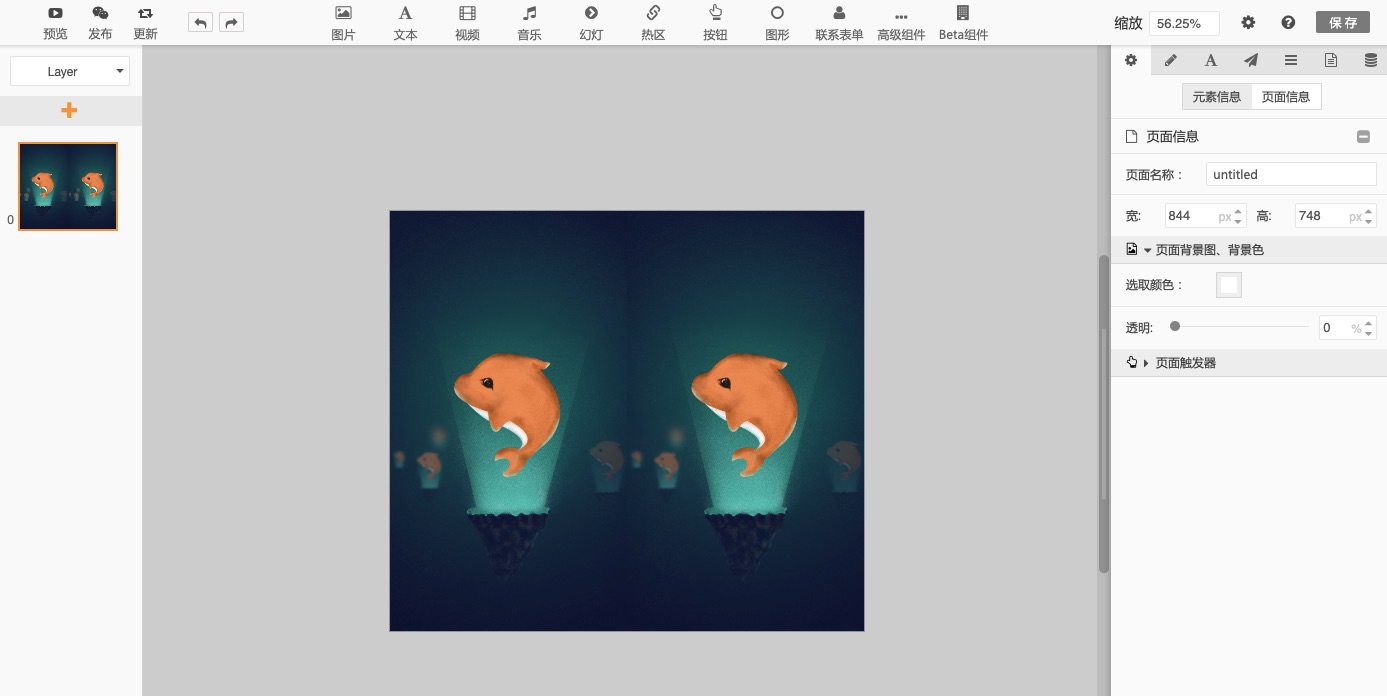Select the 页面信息 page info tab

[1286, 97]
